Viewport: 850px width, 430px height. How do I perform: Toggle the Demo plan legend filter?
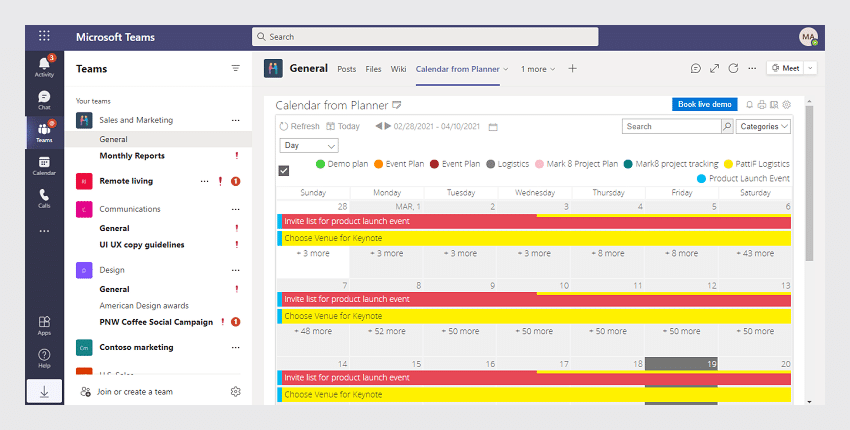coord(342,164)
